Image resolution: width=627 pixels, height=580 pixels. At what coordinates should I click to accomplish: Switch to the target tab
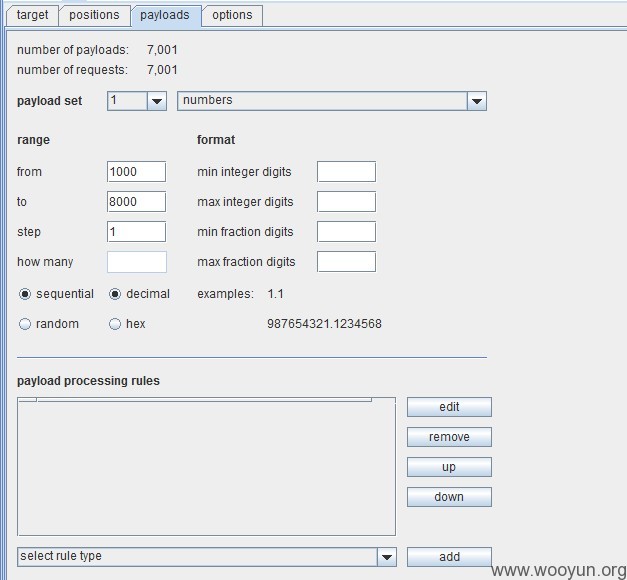[x=32, y=15]
